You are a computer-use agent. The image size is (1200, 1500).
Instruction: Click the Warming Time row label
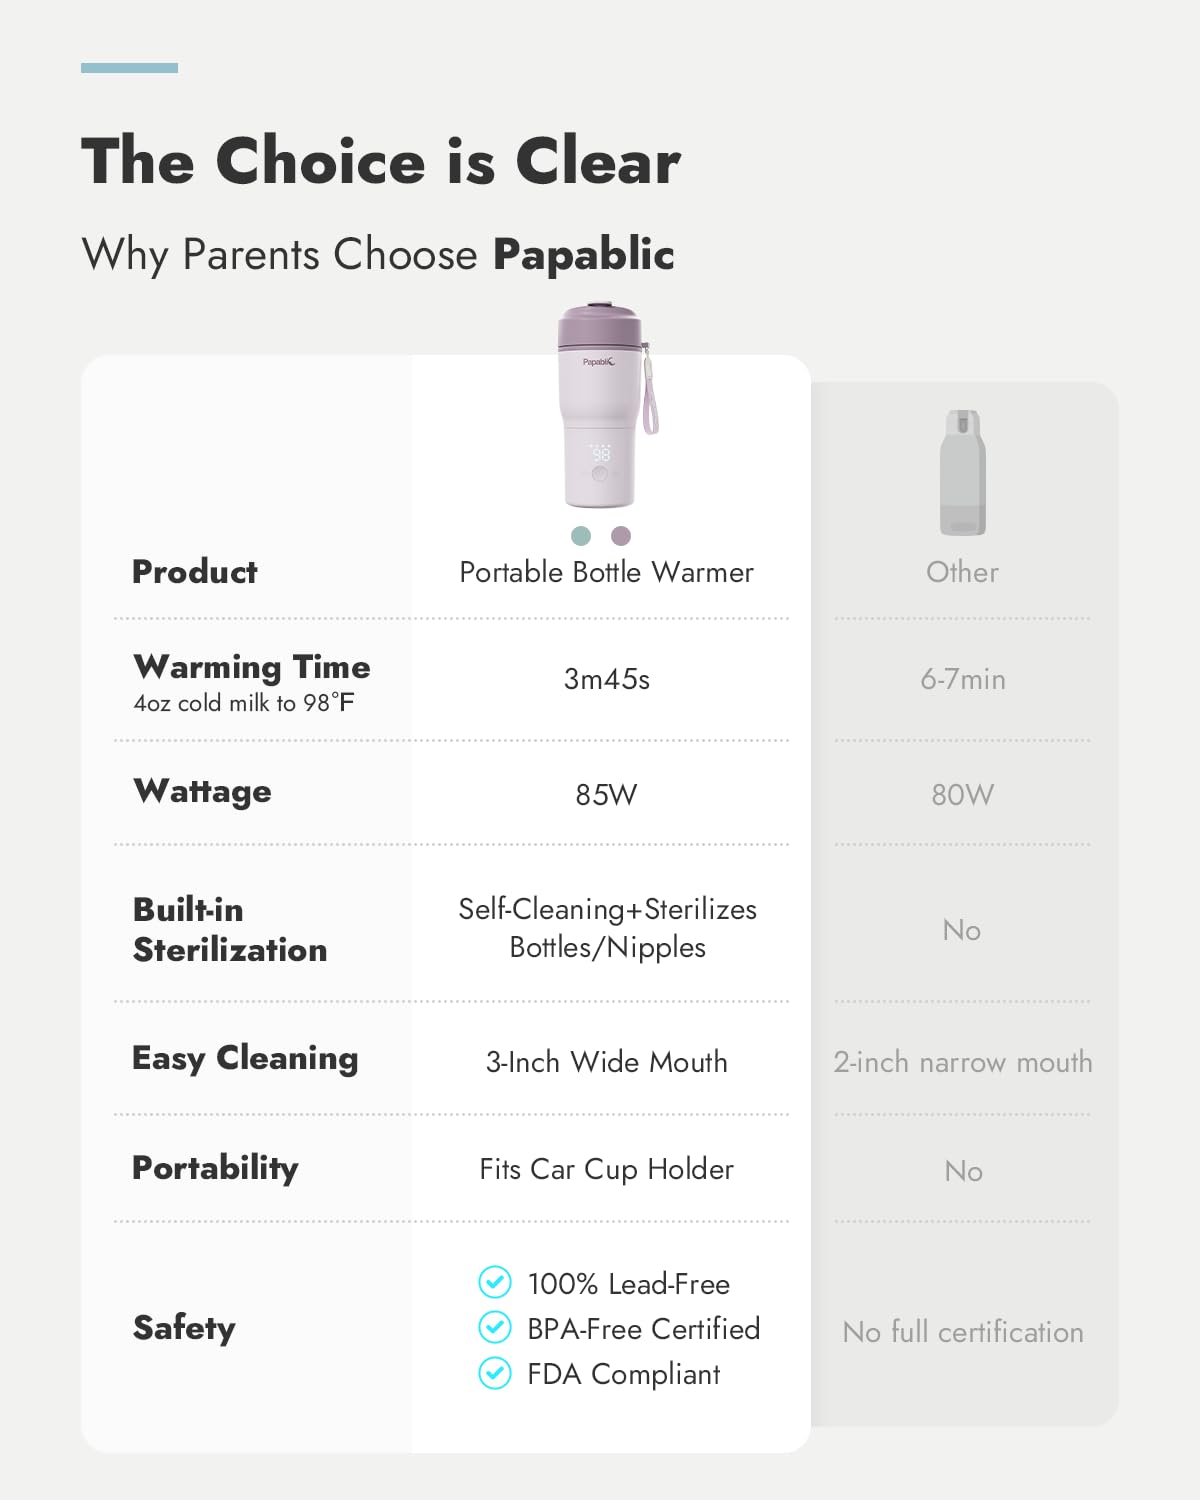click(252, 667)
